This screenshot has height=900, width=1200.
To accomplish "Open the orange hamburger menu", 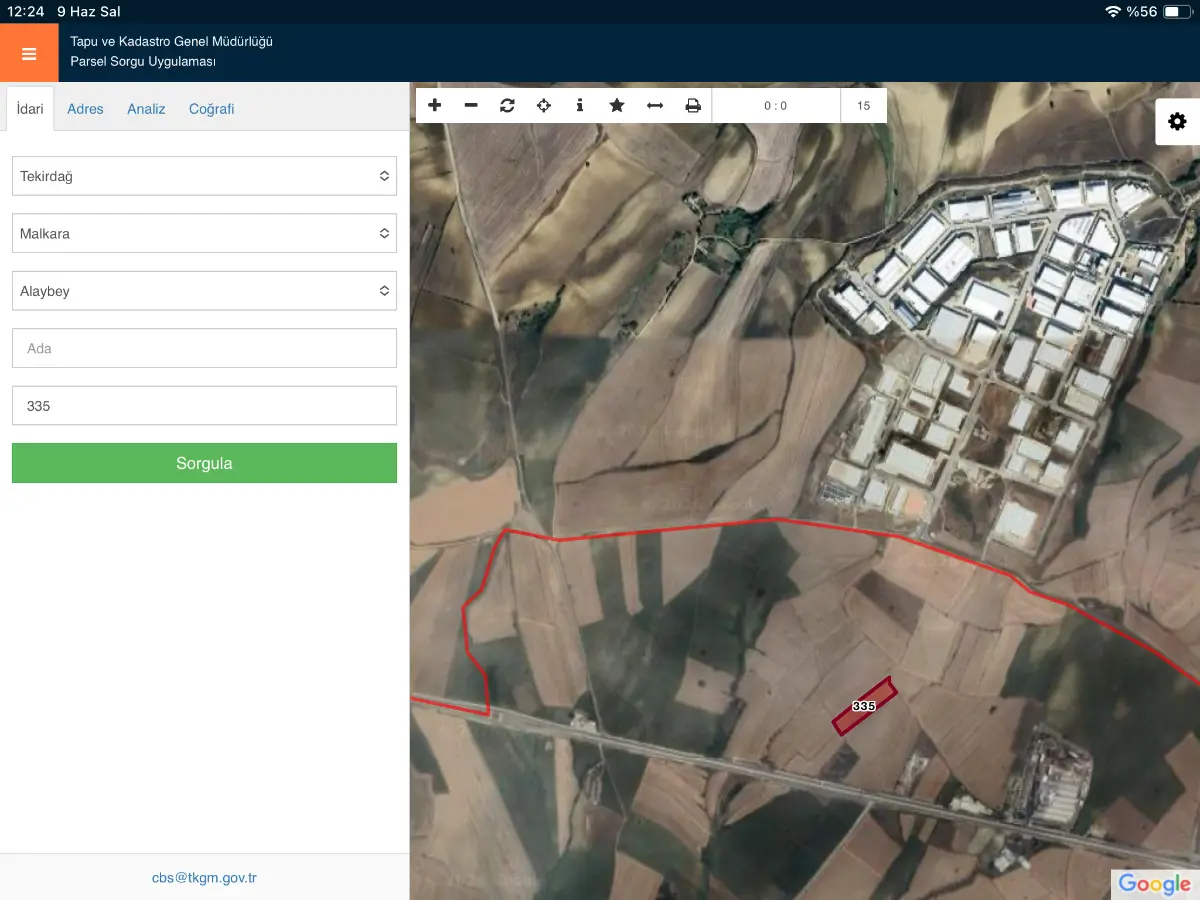I will coord(29,53).
